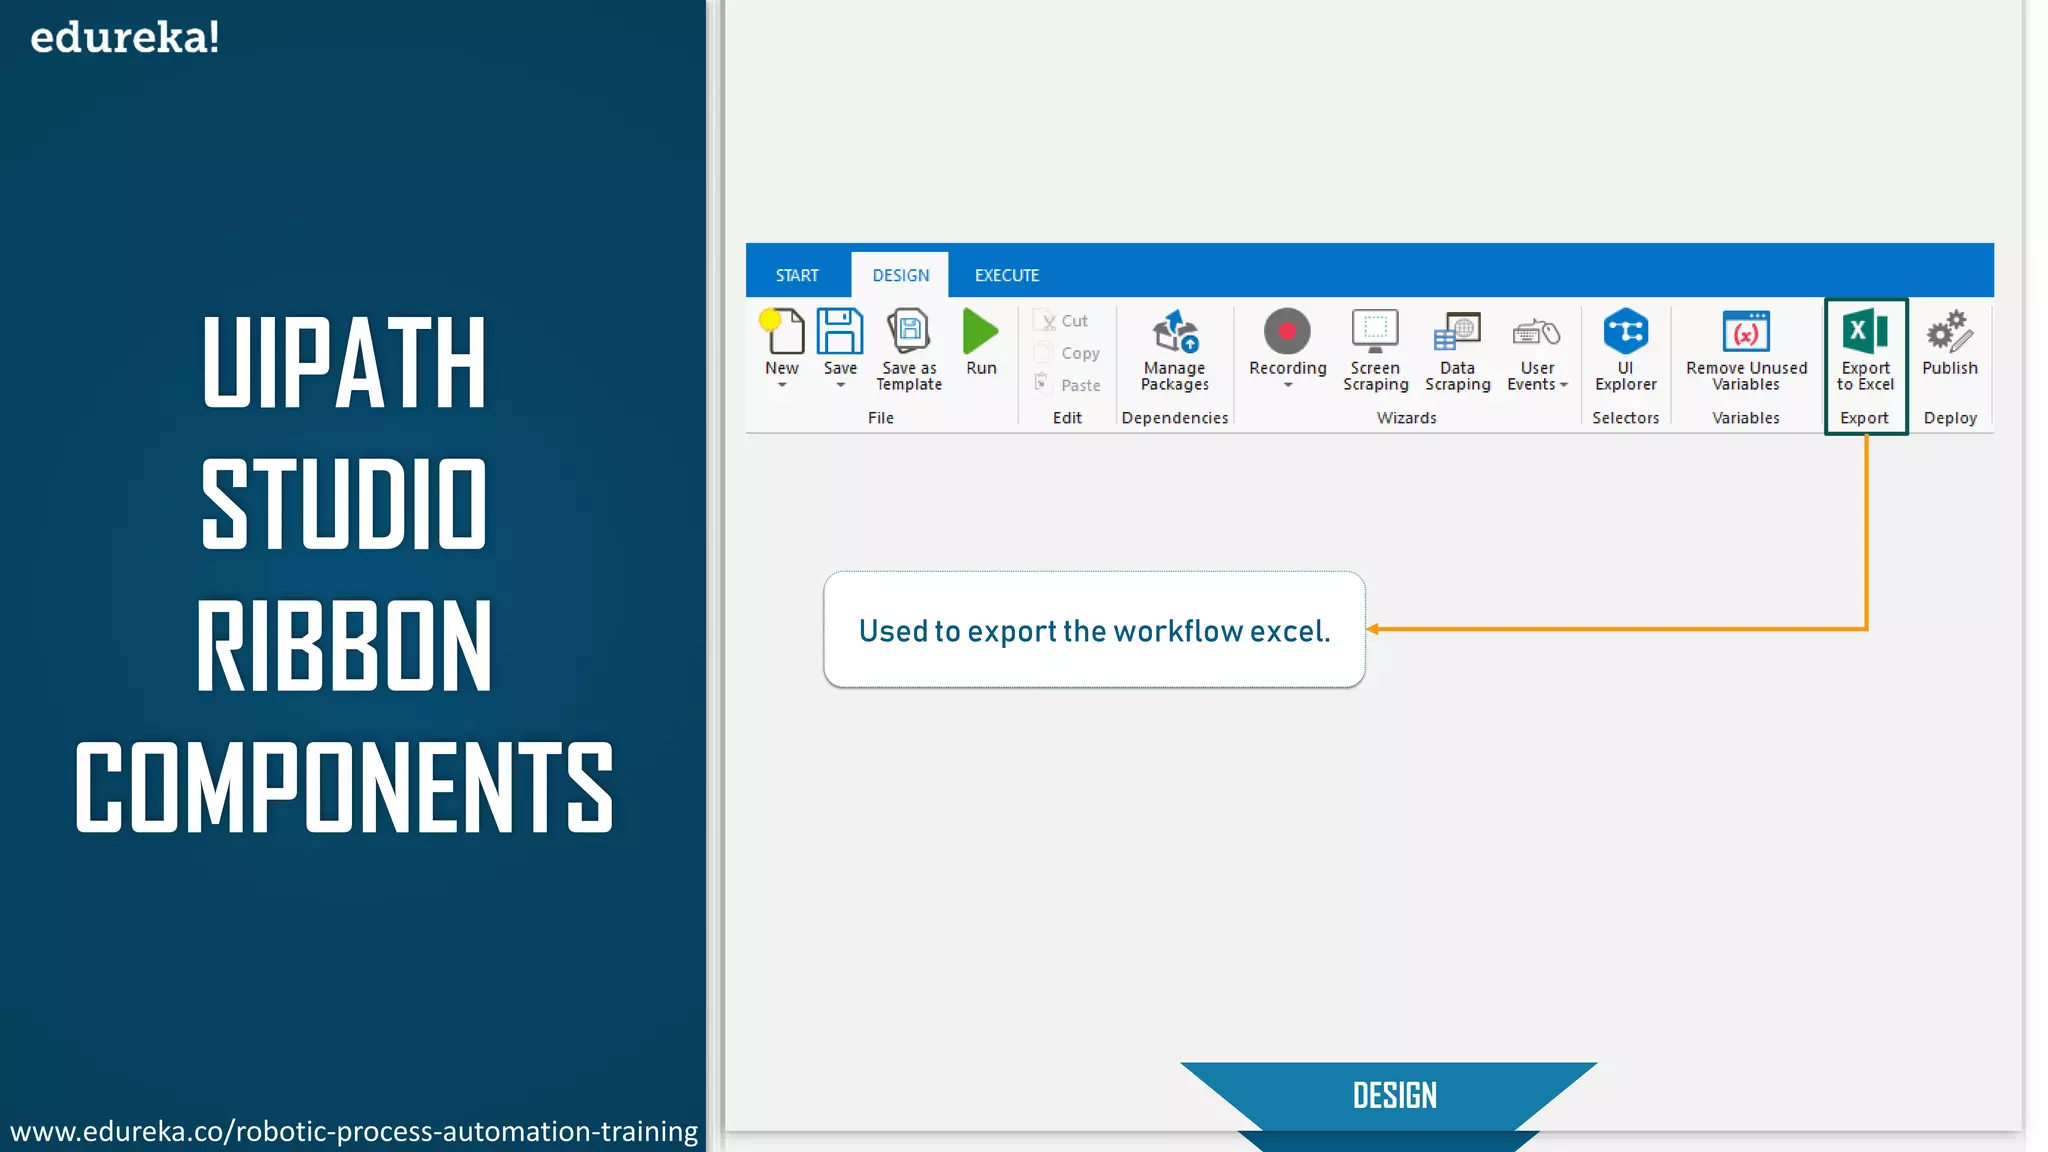This screenshot has width=2048, height=1152.
Task: Open the Recording dropdown arrow
Action: 1288,386
